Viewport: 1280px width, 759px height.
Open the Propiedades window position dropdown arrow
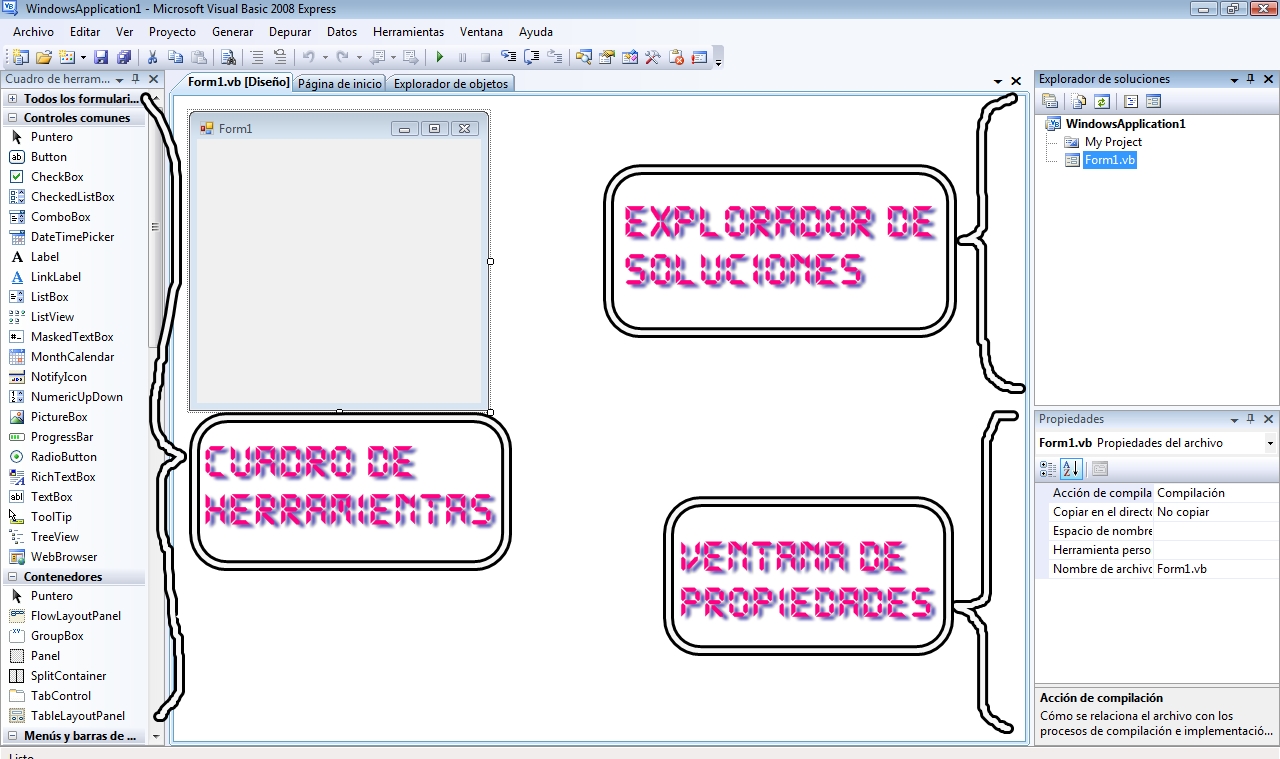click(1235, 420)
